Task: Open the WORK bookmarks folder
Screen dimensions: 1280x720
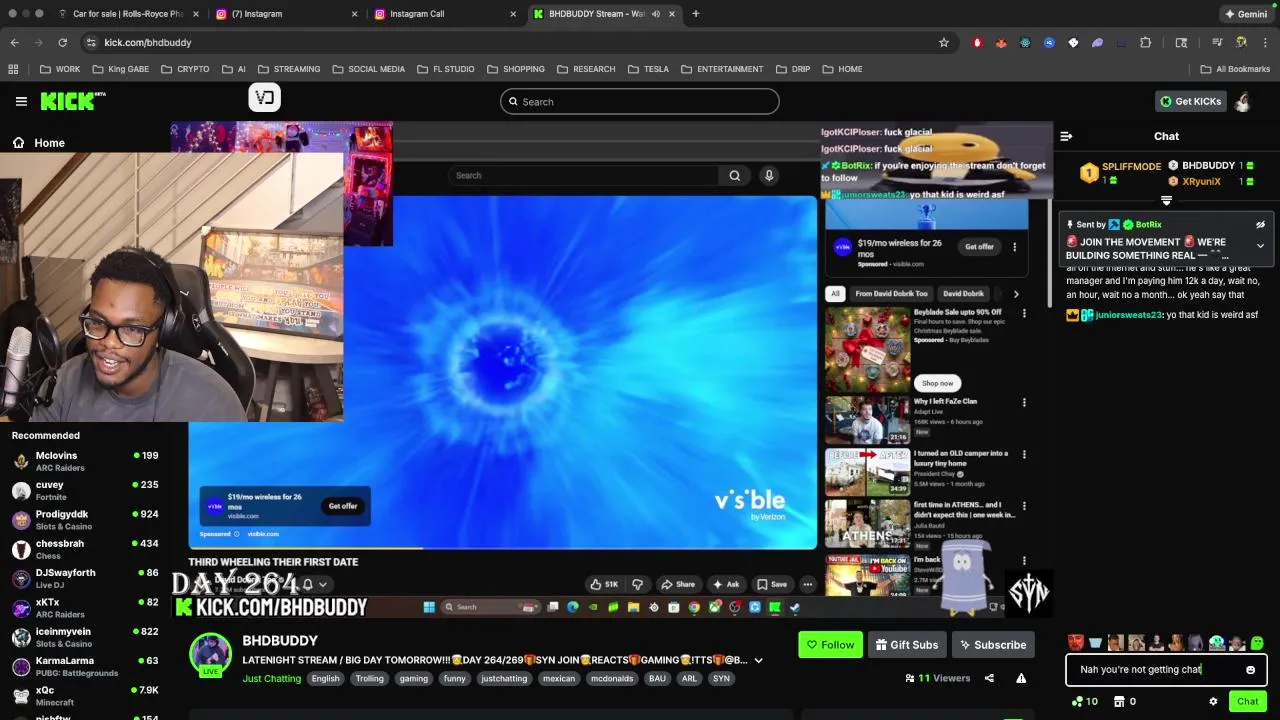Action: [x=60, y=69]
